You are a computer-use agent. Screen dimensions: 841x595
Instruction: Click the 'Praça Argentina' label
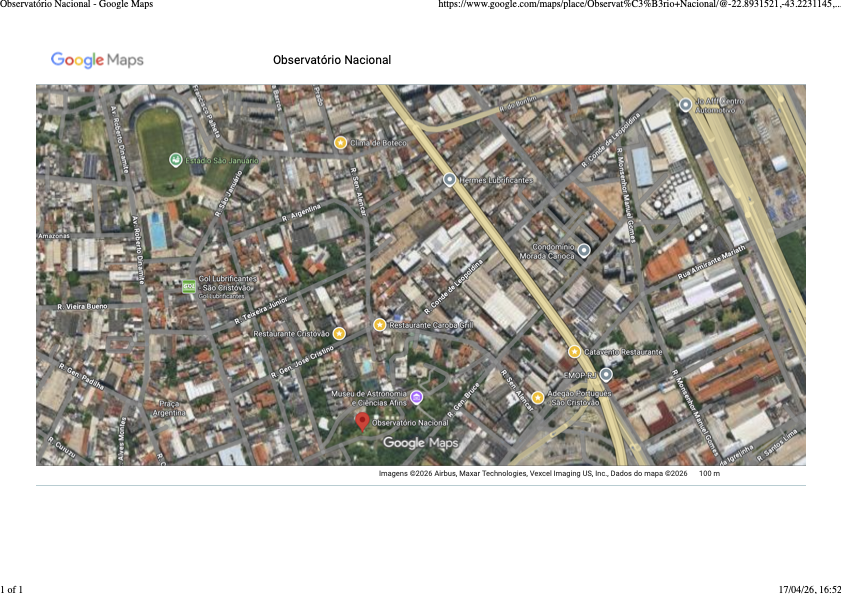pyautogui.click(x=169, y=408)
